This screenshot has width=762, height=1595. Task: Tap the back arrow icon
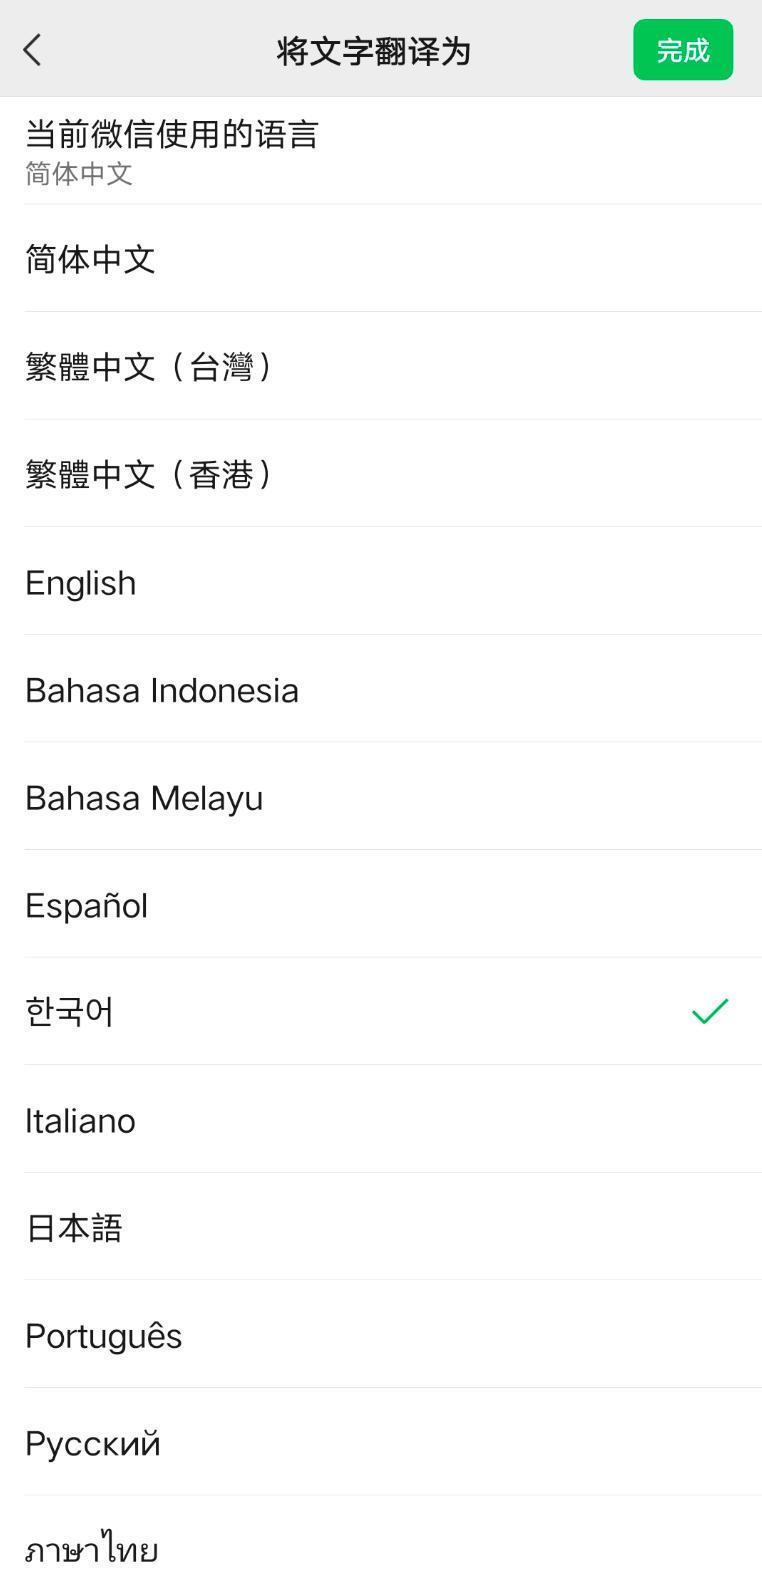[x=33, y=50]
